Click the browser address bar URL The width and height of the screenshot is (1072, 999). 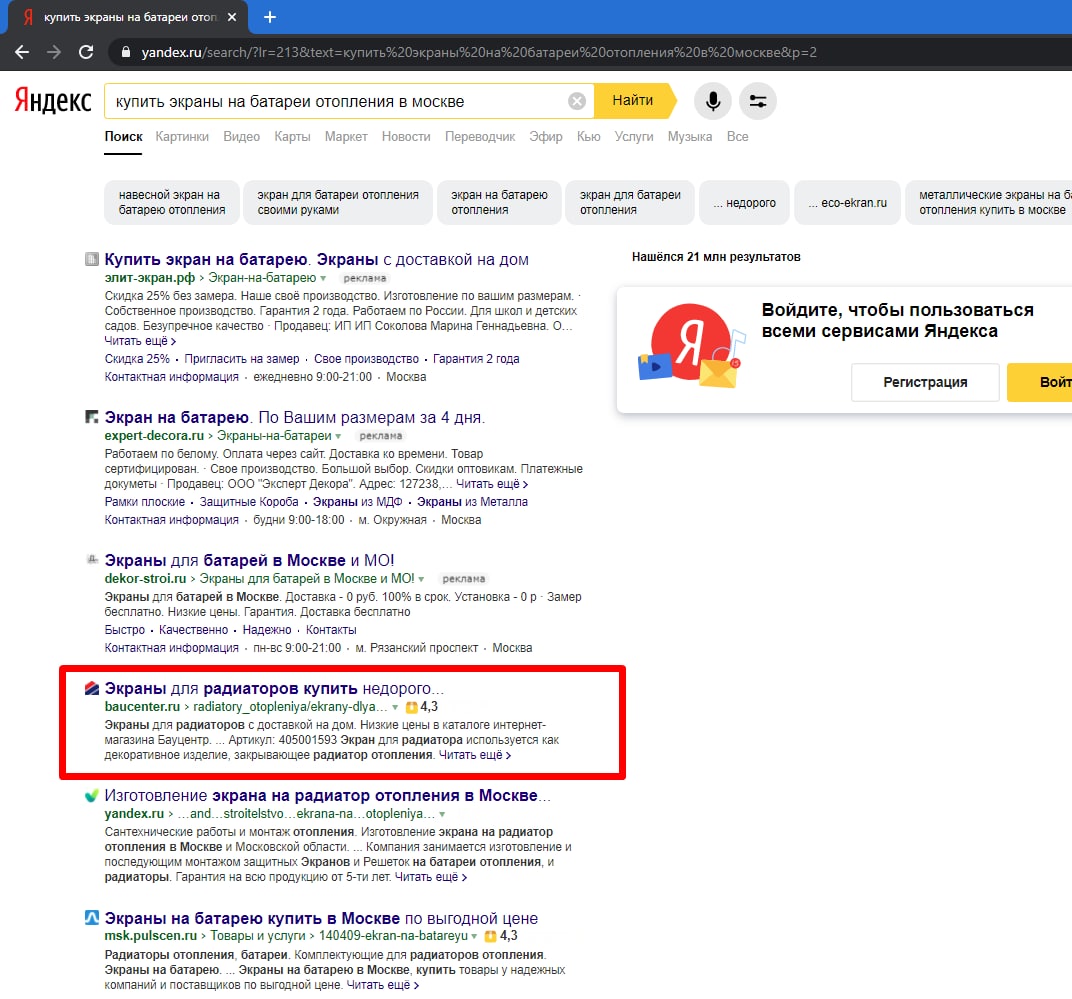[479, 52]
